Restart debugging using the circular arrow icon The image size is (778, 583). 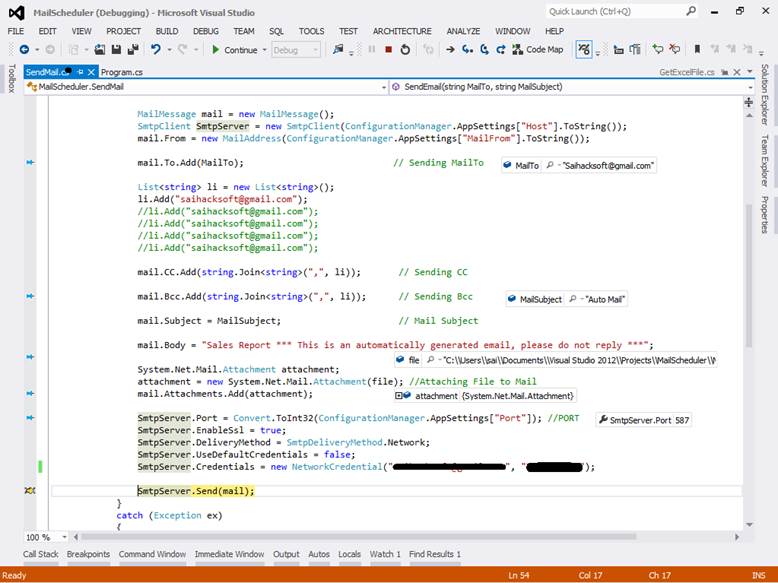(405, 49)
